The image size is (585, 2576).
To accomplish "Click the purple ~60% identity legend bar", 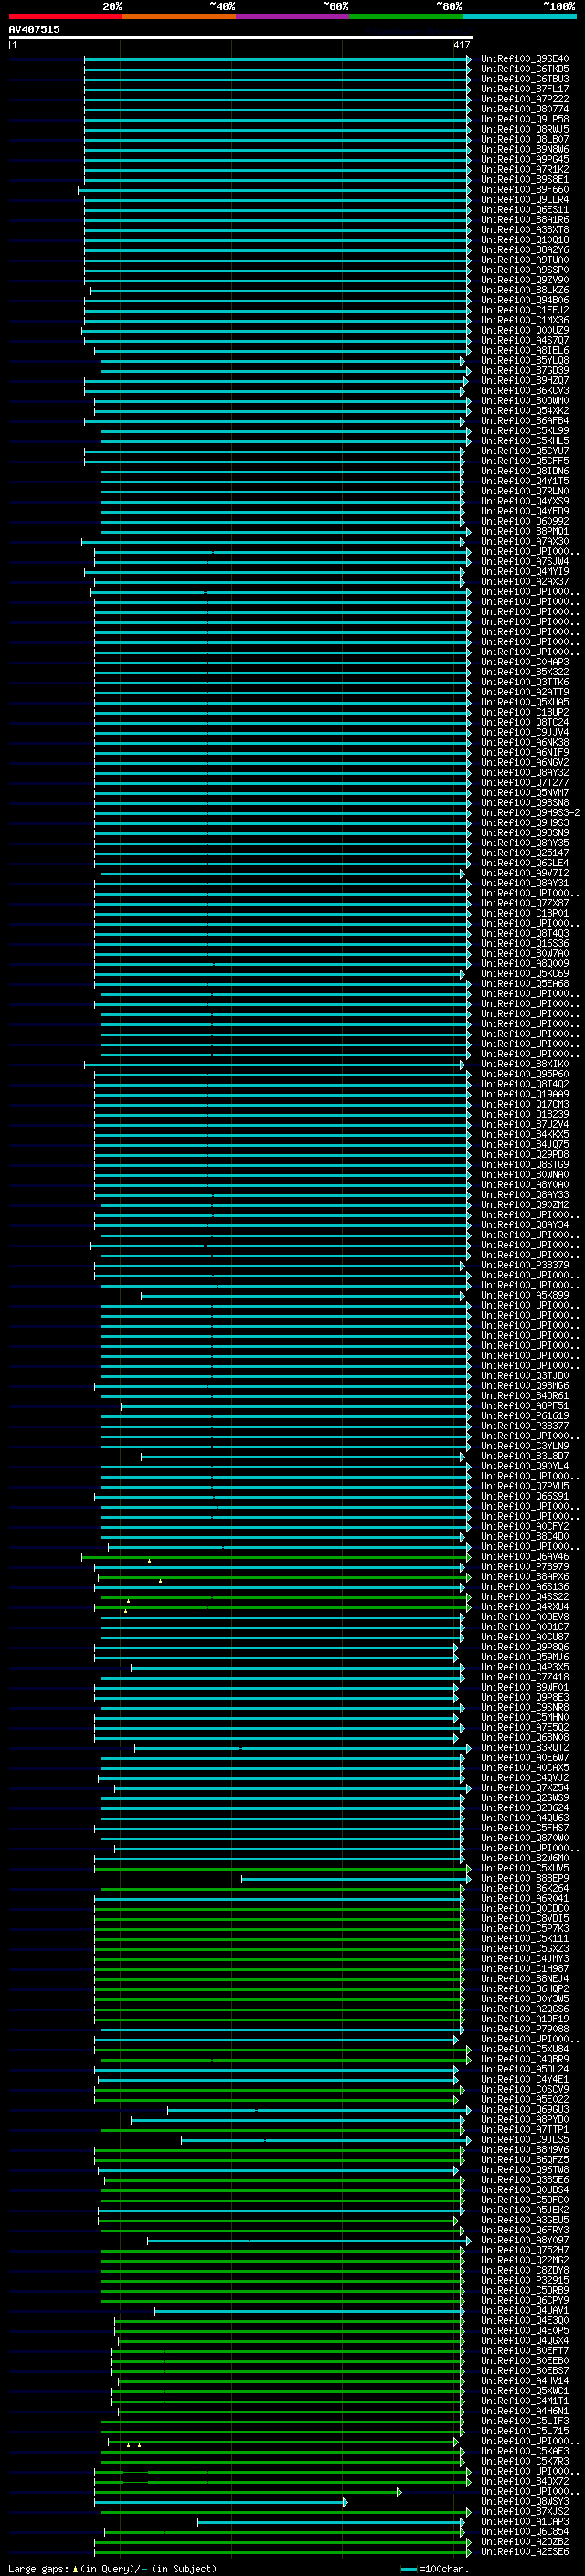I will pyautogui.click(x=293, y=16).
